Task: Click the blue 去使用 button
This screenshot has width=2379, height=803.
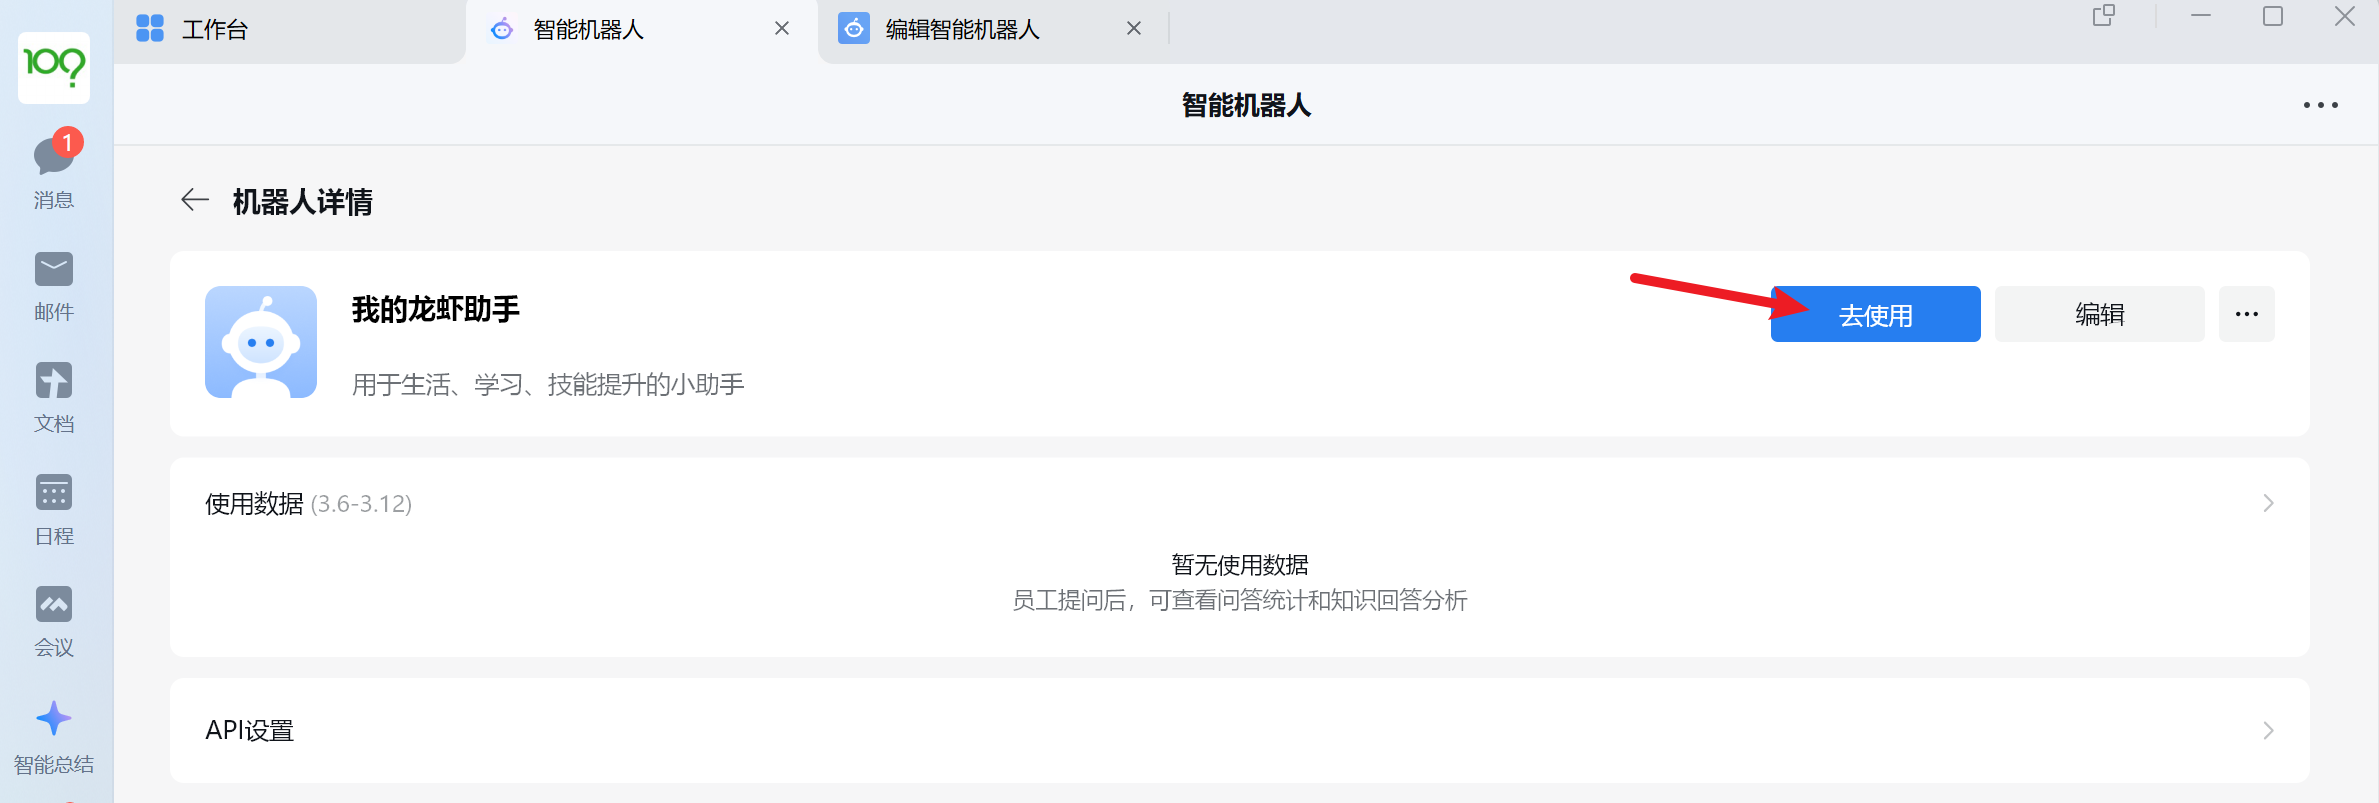Action: click(1875, 315)
